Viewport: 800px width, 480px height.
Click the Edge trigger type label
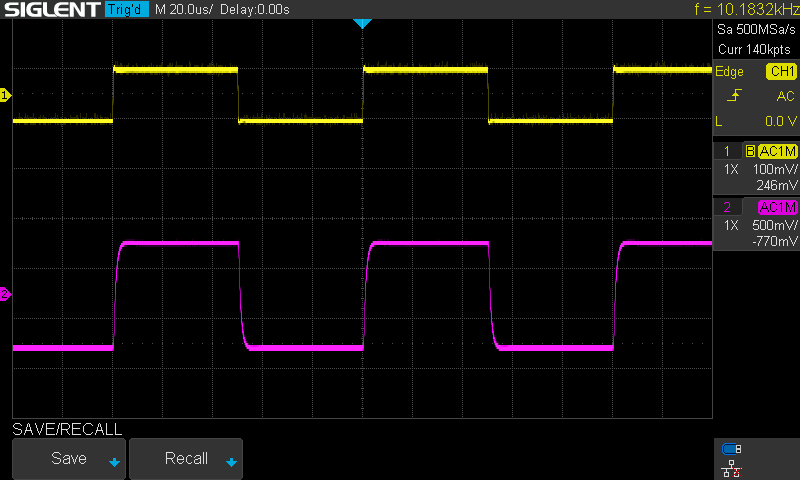click(729, 72)
